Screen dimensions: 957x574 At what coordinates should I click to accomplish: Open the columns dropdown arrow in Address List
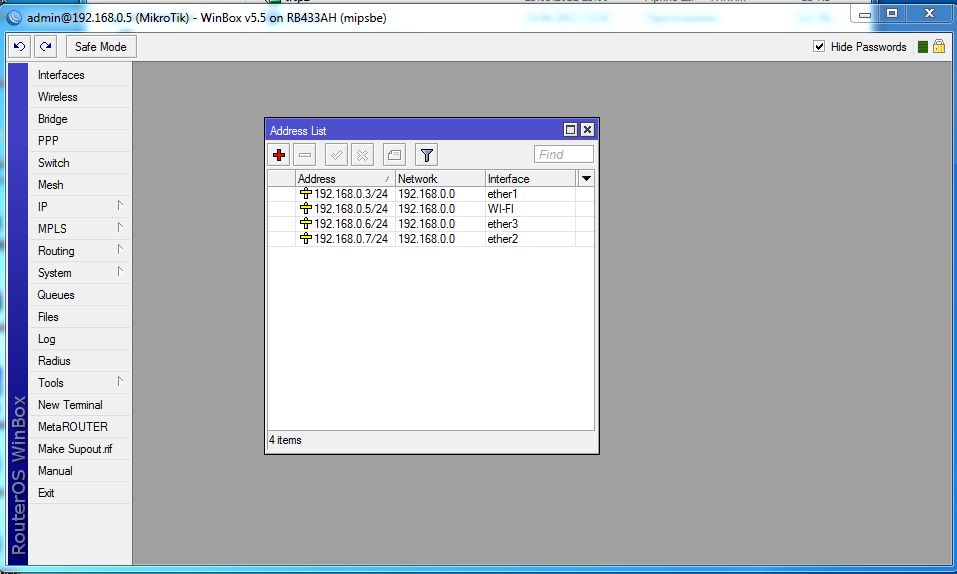point(586,178)
